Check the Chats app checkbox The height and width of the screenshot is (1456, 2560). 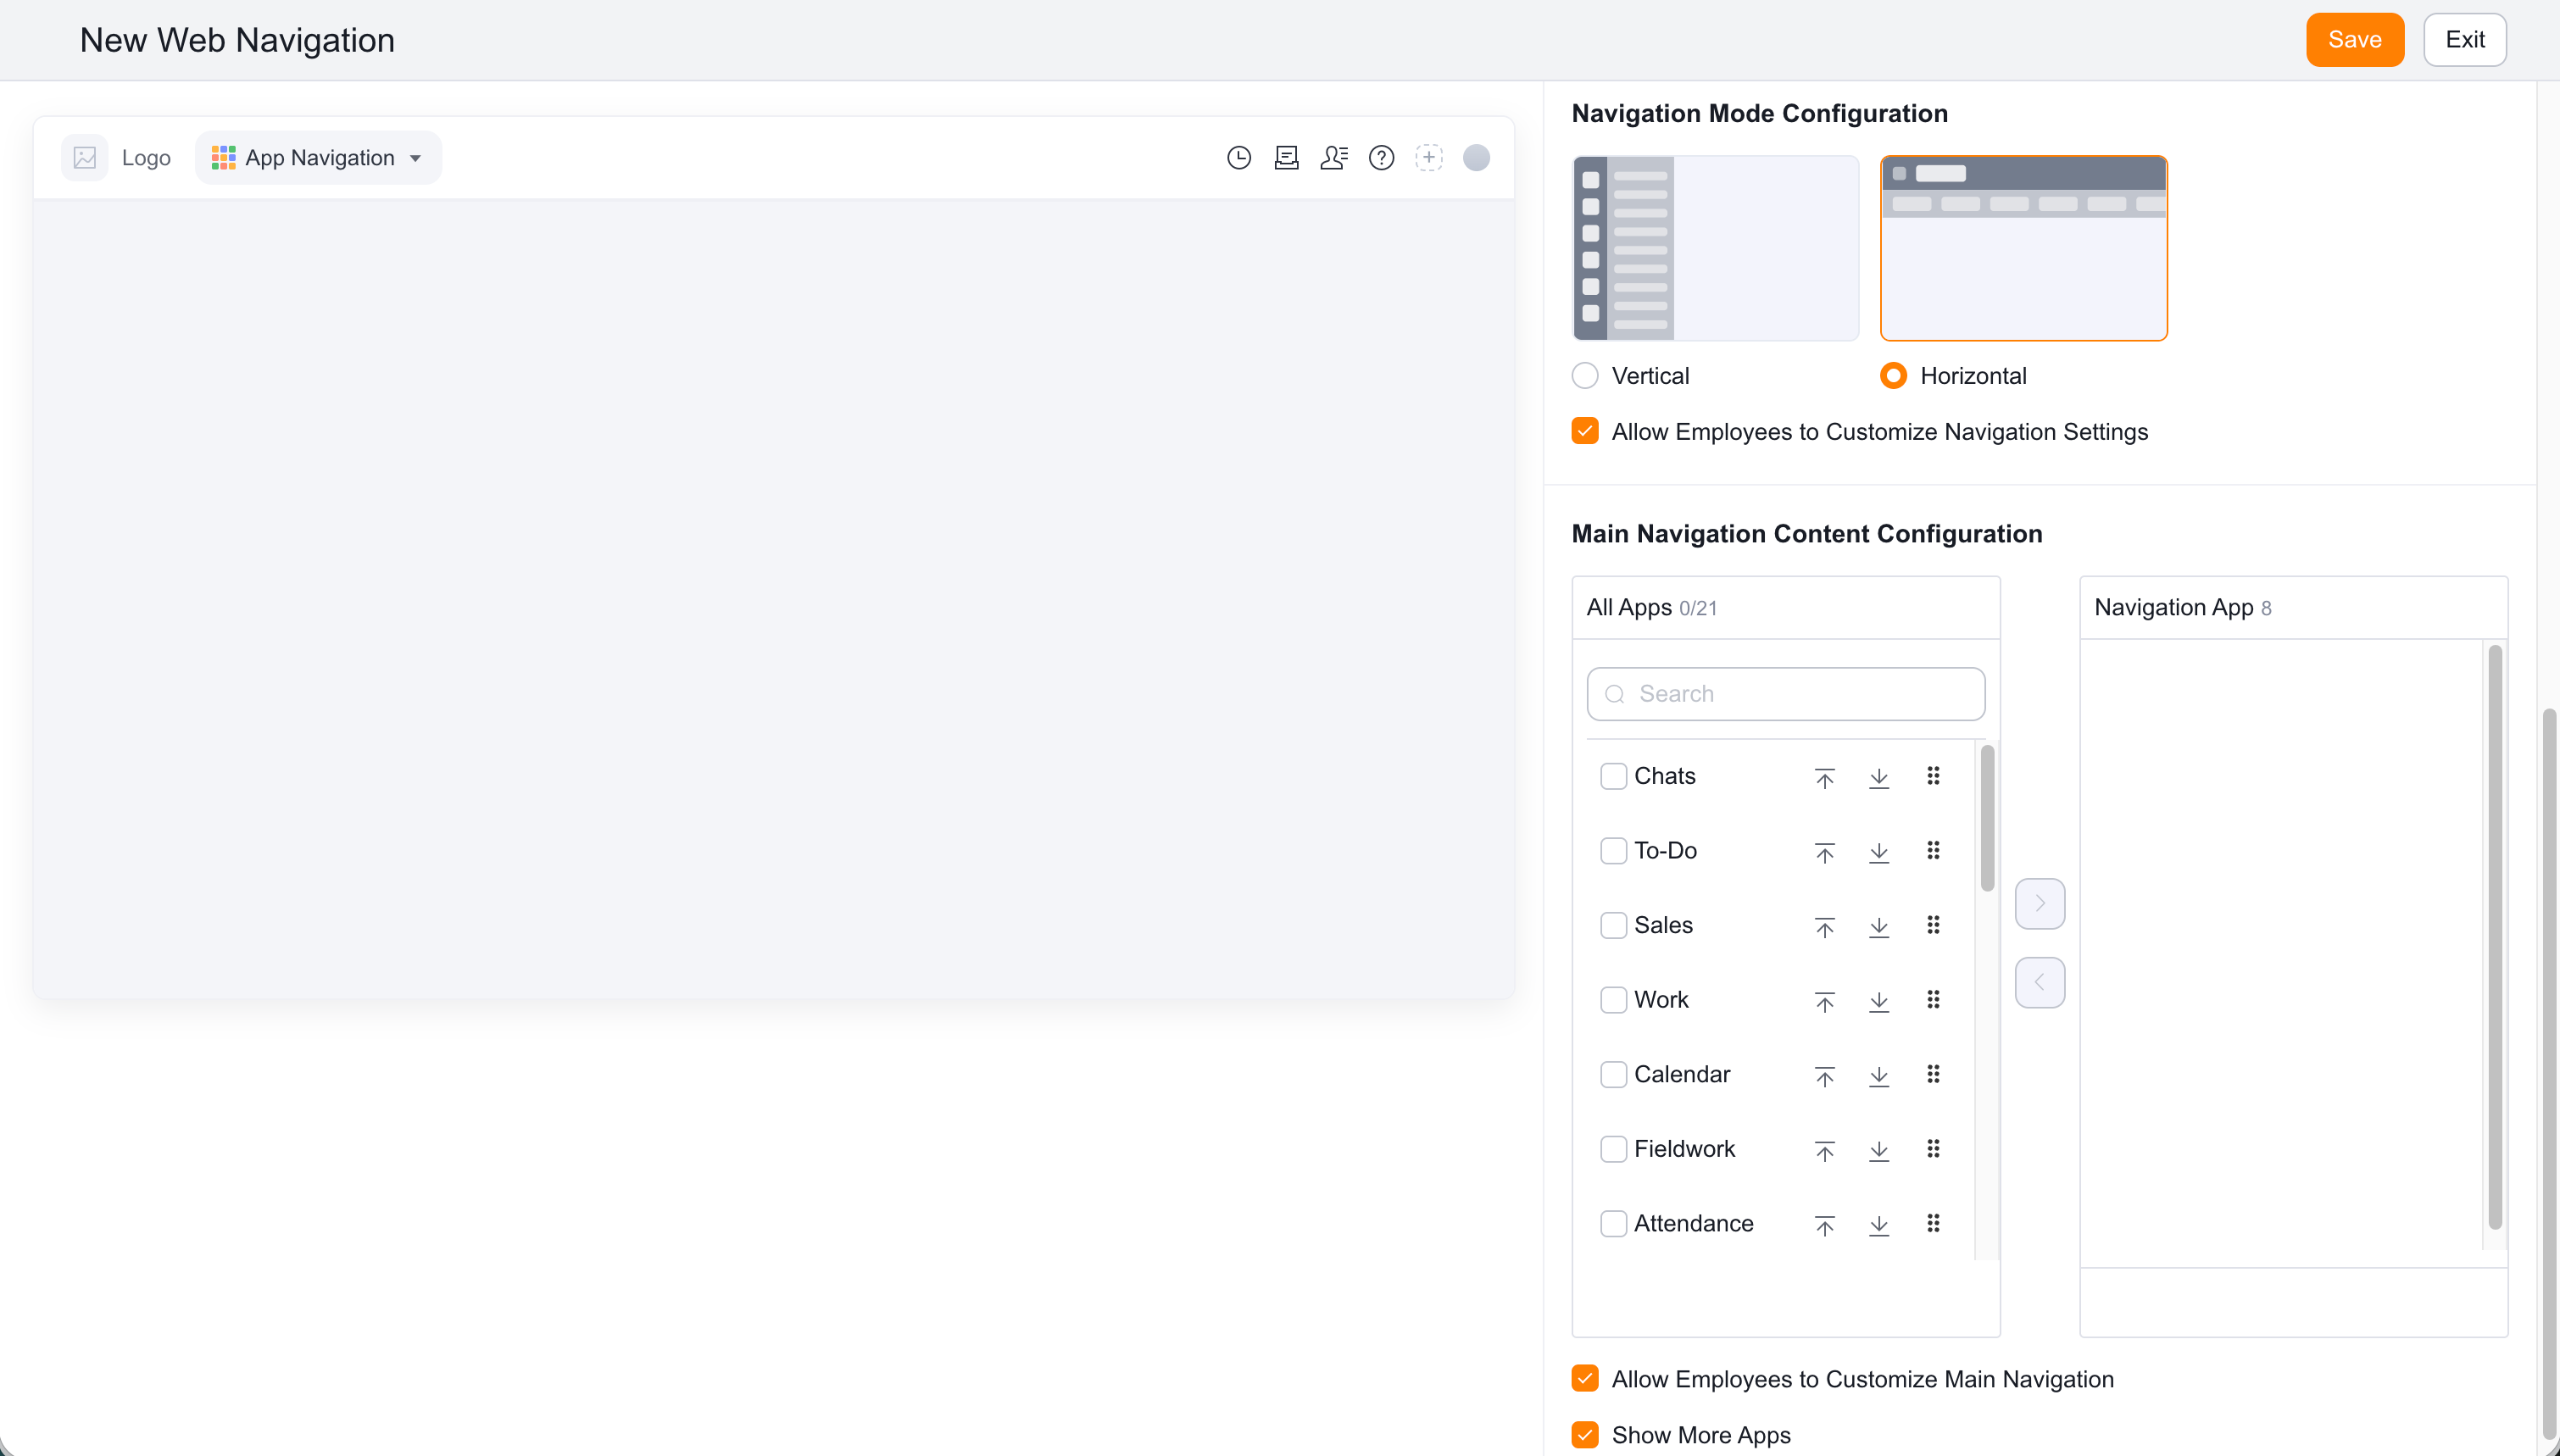click(1613, 776)
